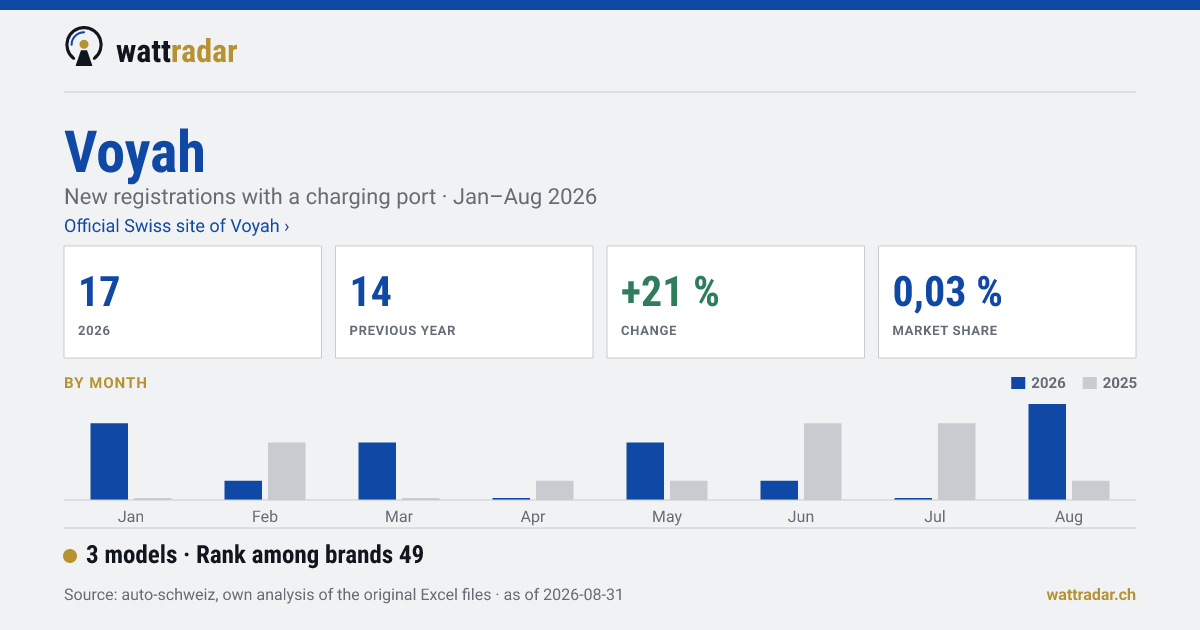Click the February 2025 gray bar
This screenshot has height=630, width=1200.
pos(287,471)
